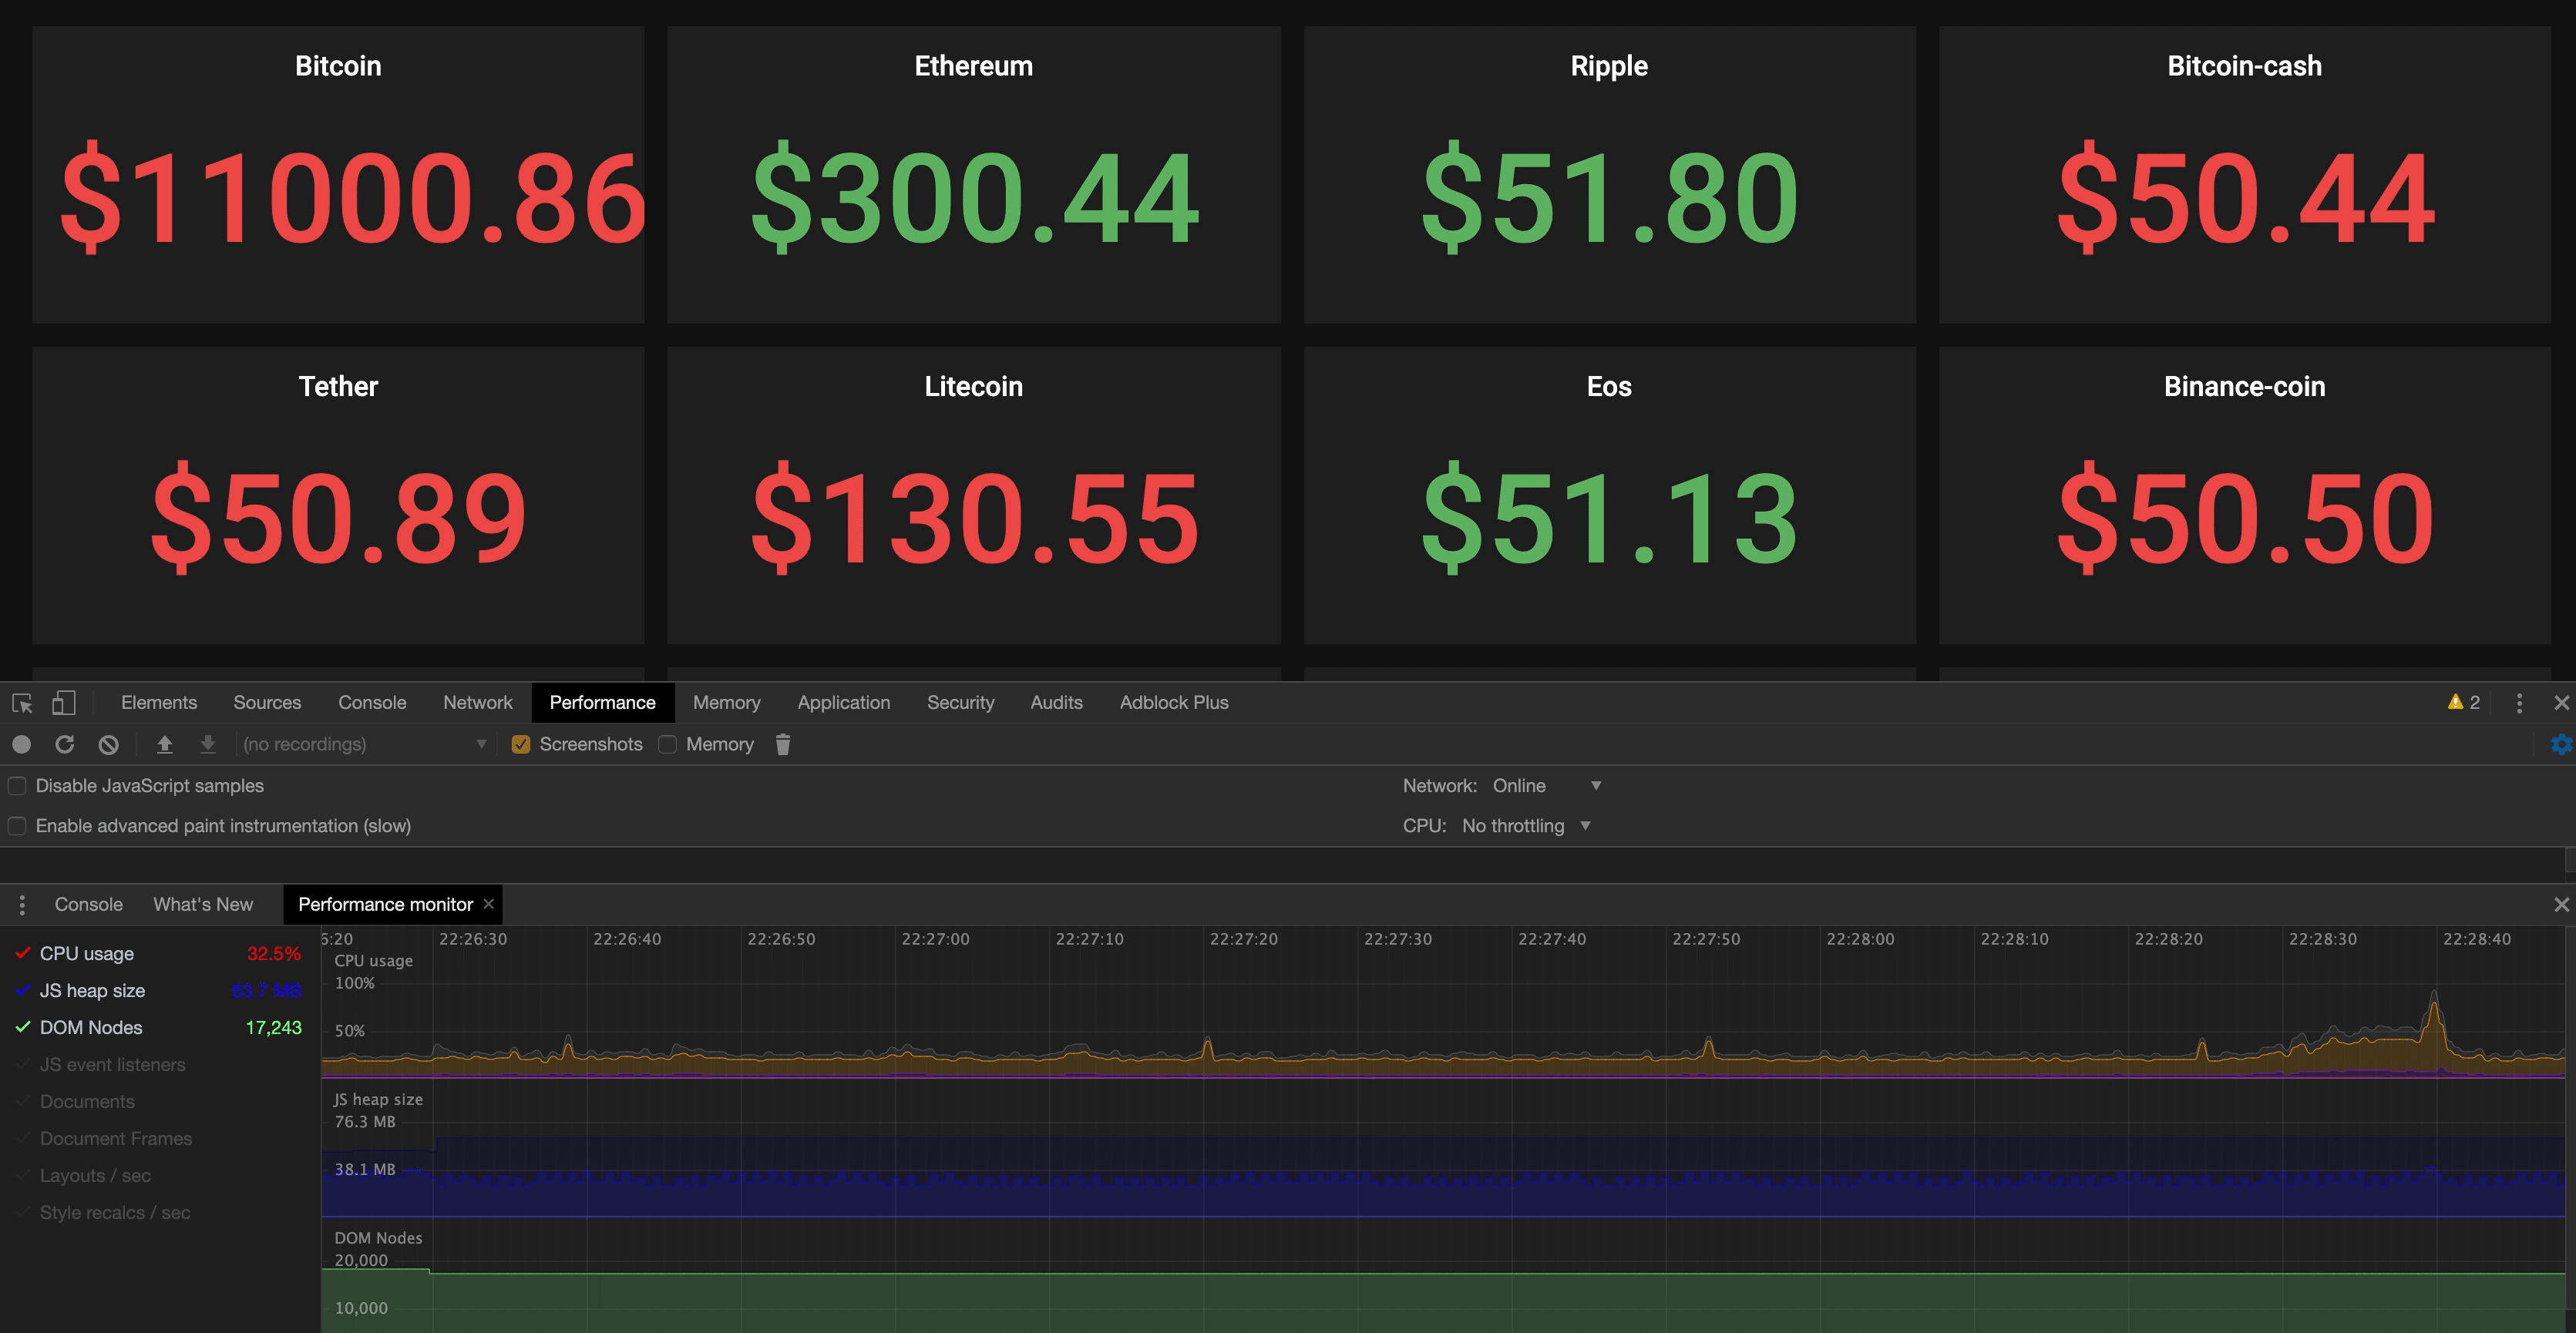Enable Disable JavaScript samples option
Screen dimensions: 2576x1333
click(x=18, y=785)
